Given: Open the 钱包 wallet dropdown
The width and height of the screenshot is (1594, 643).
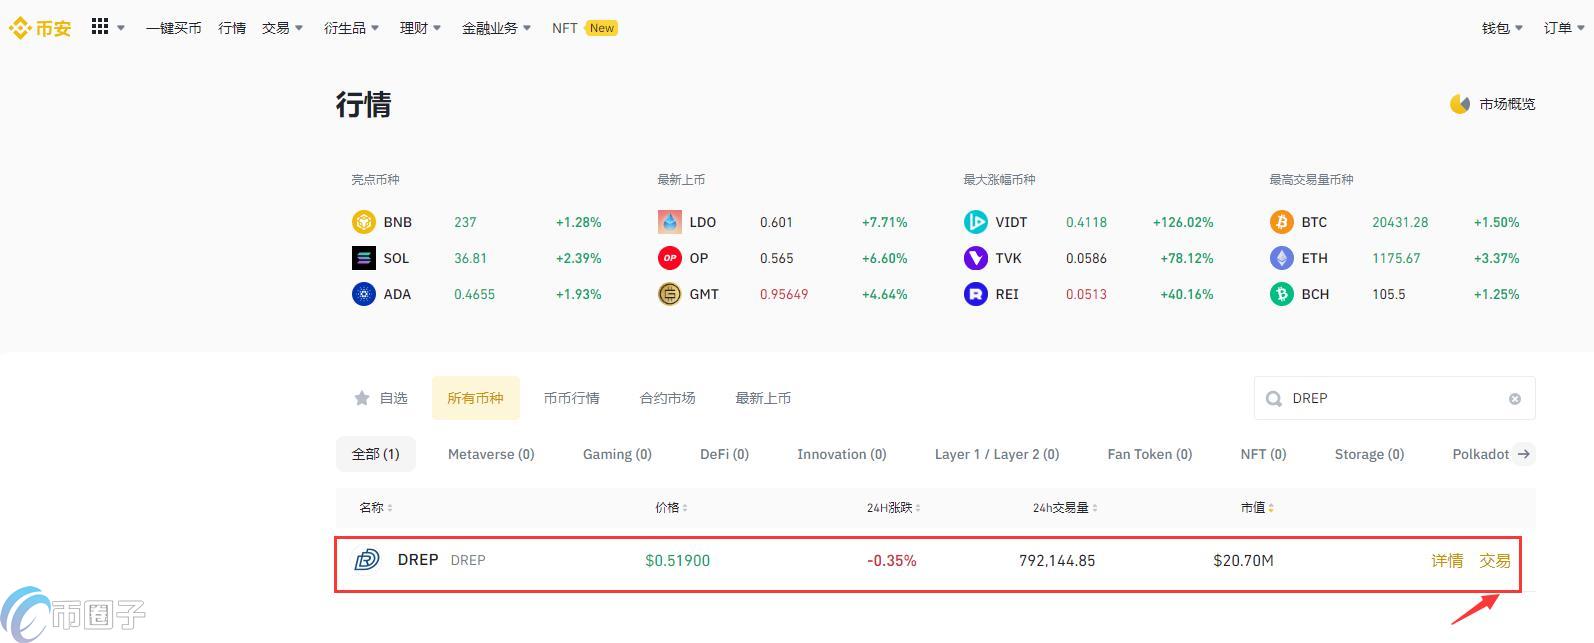Looking at the screenshot, I should click(1501, 28).
